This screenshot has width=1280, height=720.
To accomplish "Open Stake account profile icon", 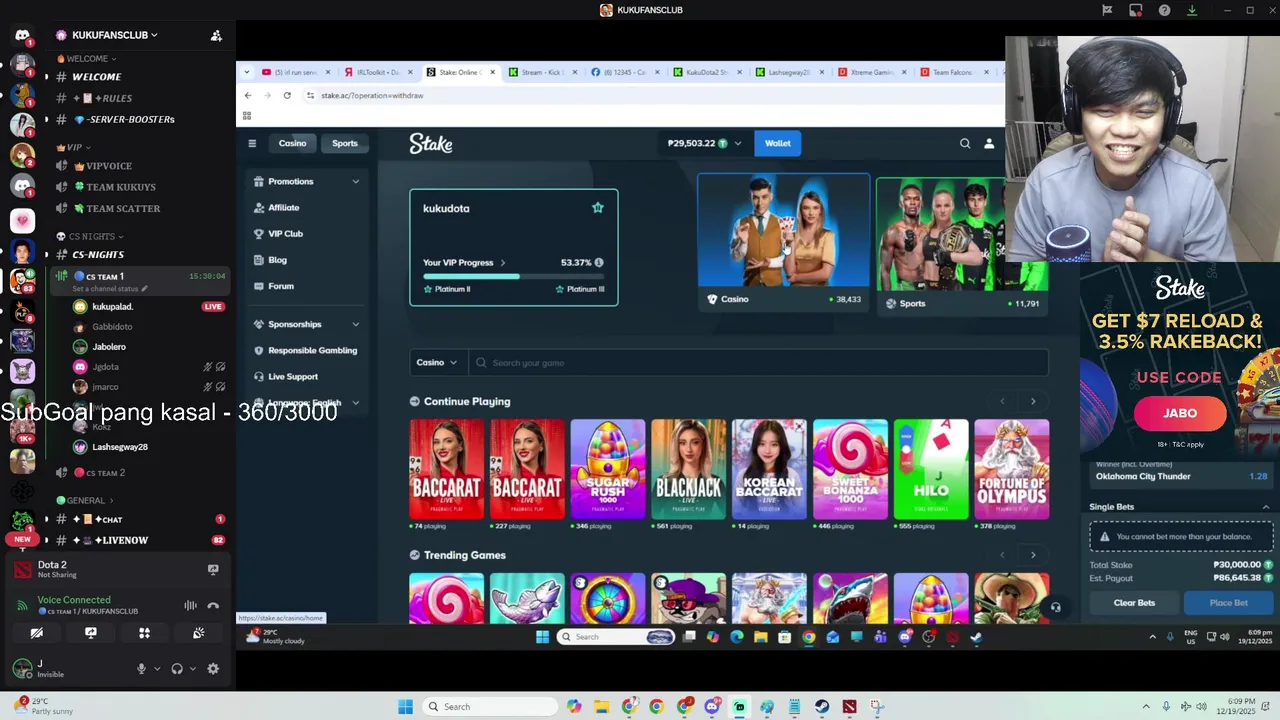I will [989, 143].
